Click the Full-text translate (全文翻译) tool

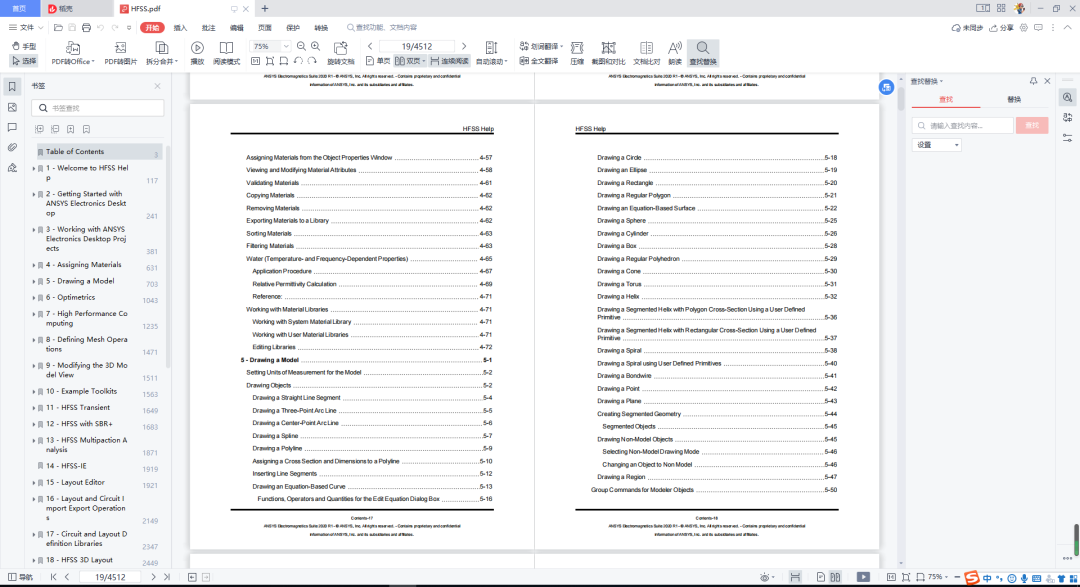coord(539,61)
